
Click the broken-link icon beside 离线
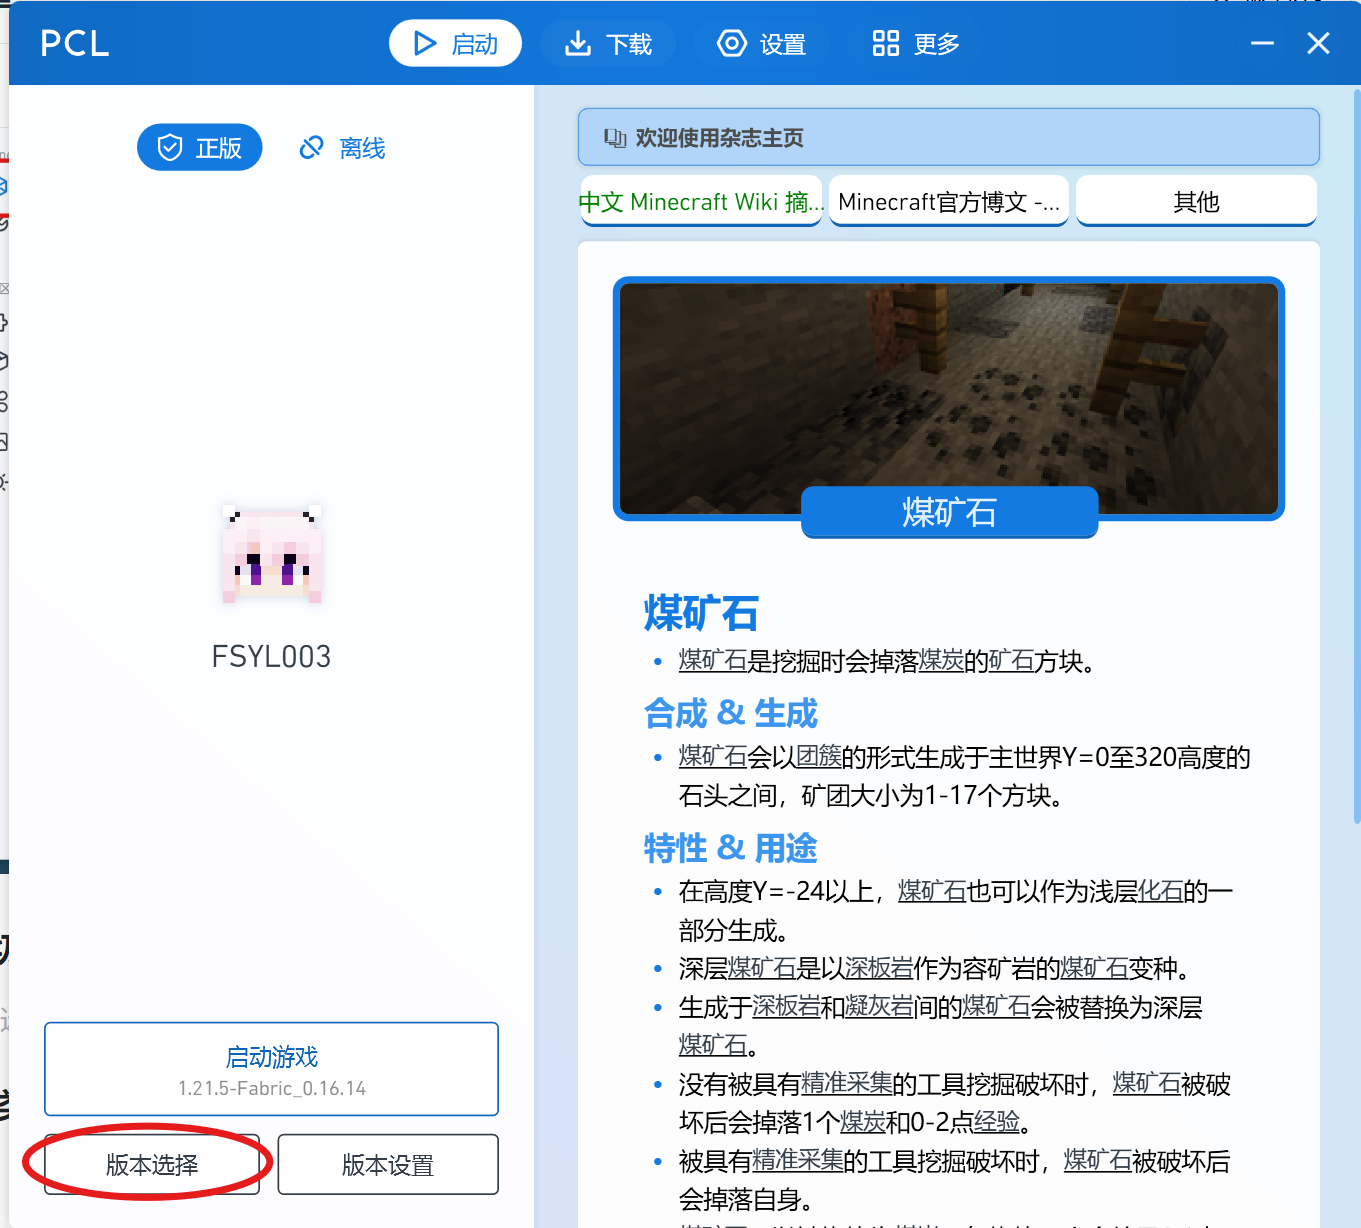[312, 148]
